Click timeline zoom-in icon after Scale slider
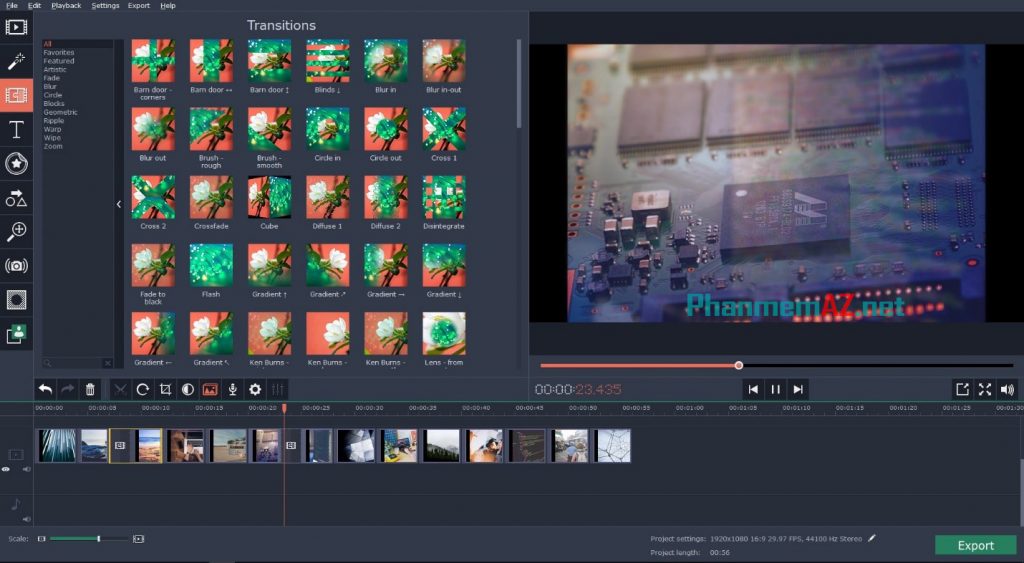Viewport: 1024px width, 563px height. click(x=138, y=539)
